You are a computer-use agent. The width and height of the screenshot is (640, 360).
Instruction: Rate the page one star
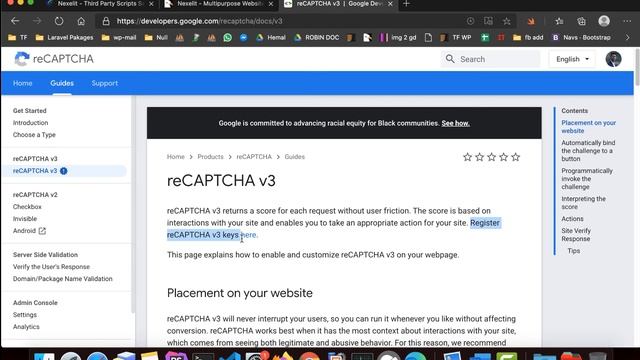pos(467,157)
